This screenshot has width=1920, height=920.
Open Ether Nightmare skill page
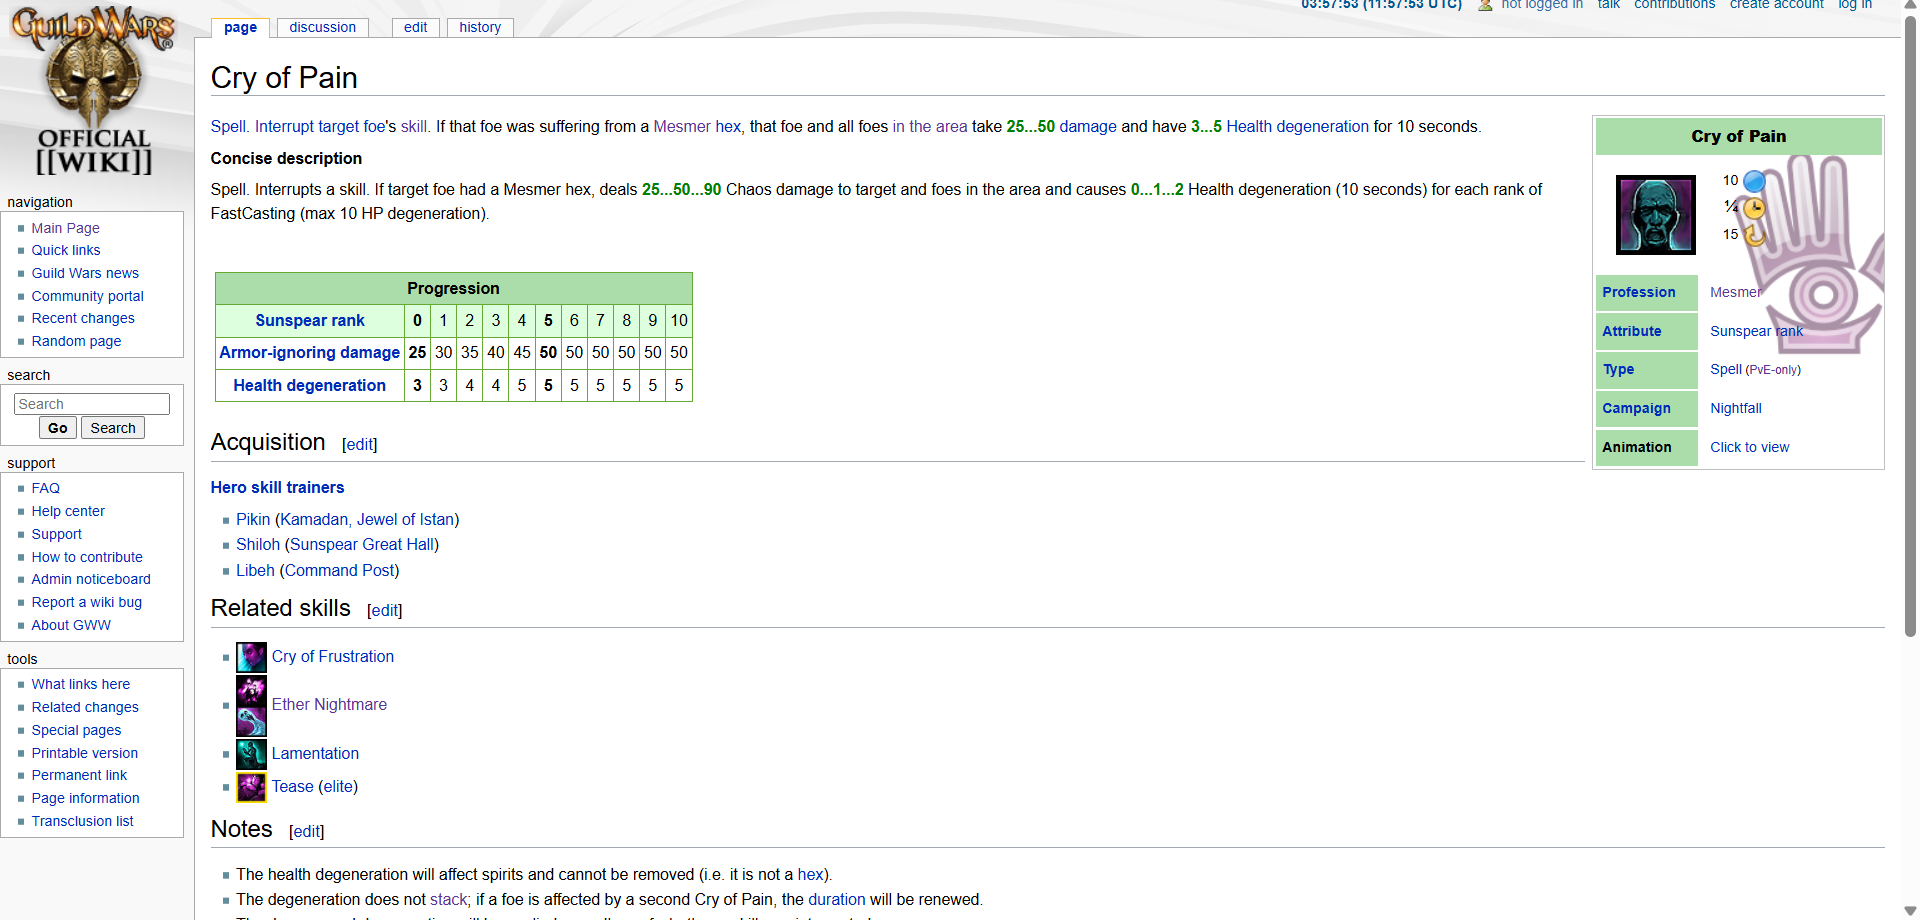(x=329, y=704)
